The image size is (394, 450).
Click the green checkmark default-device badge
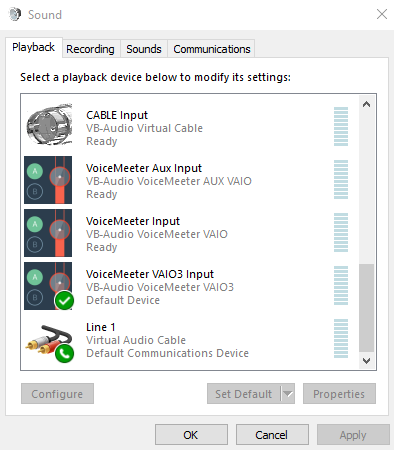(64, 300)
